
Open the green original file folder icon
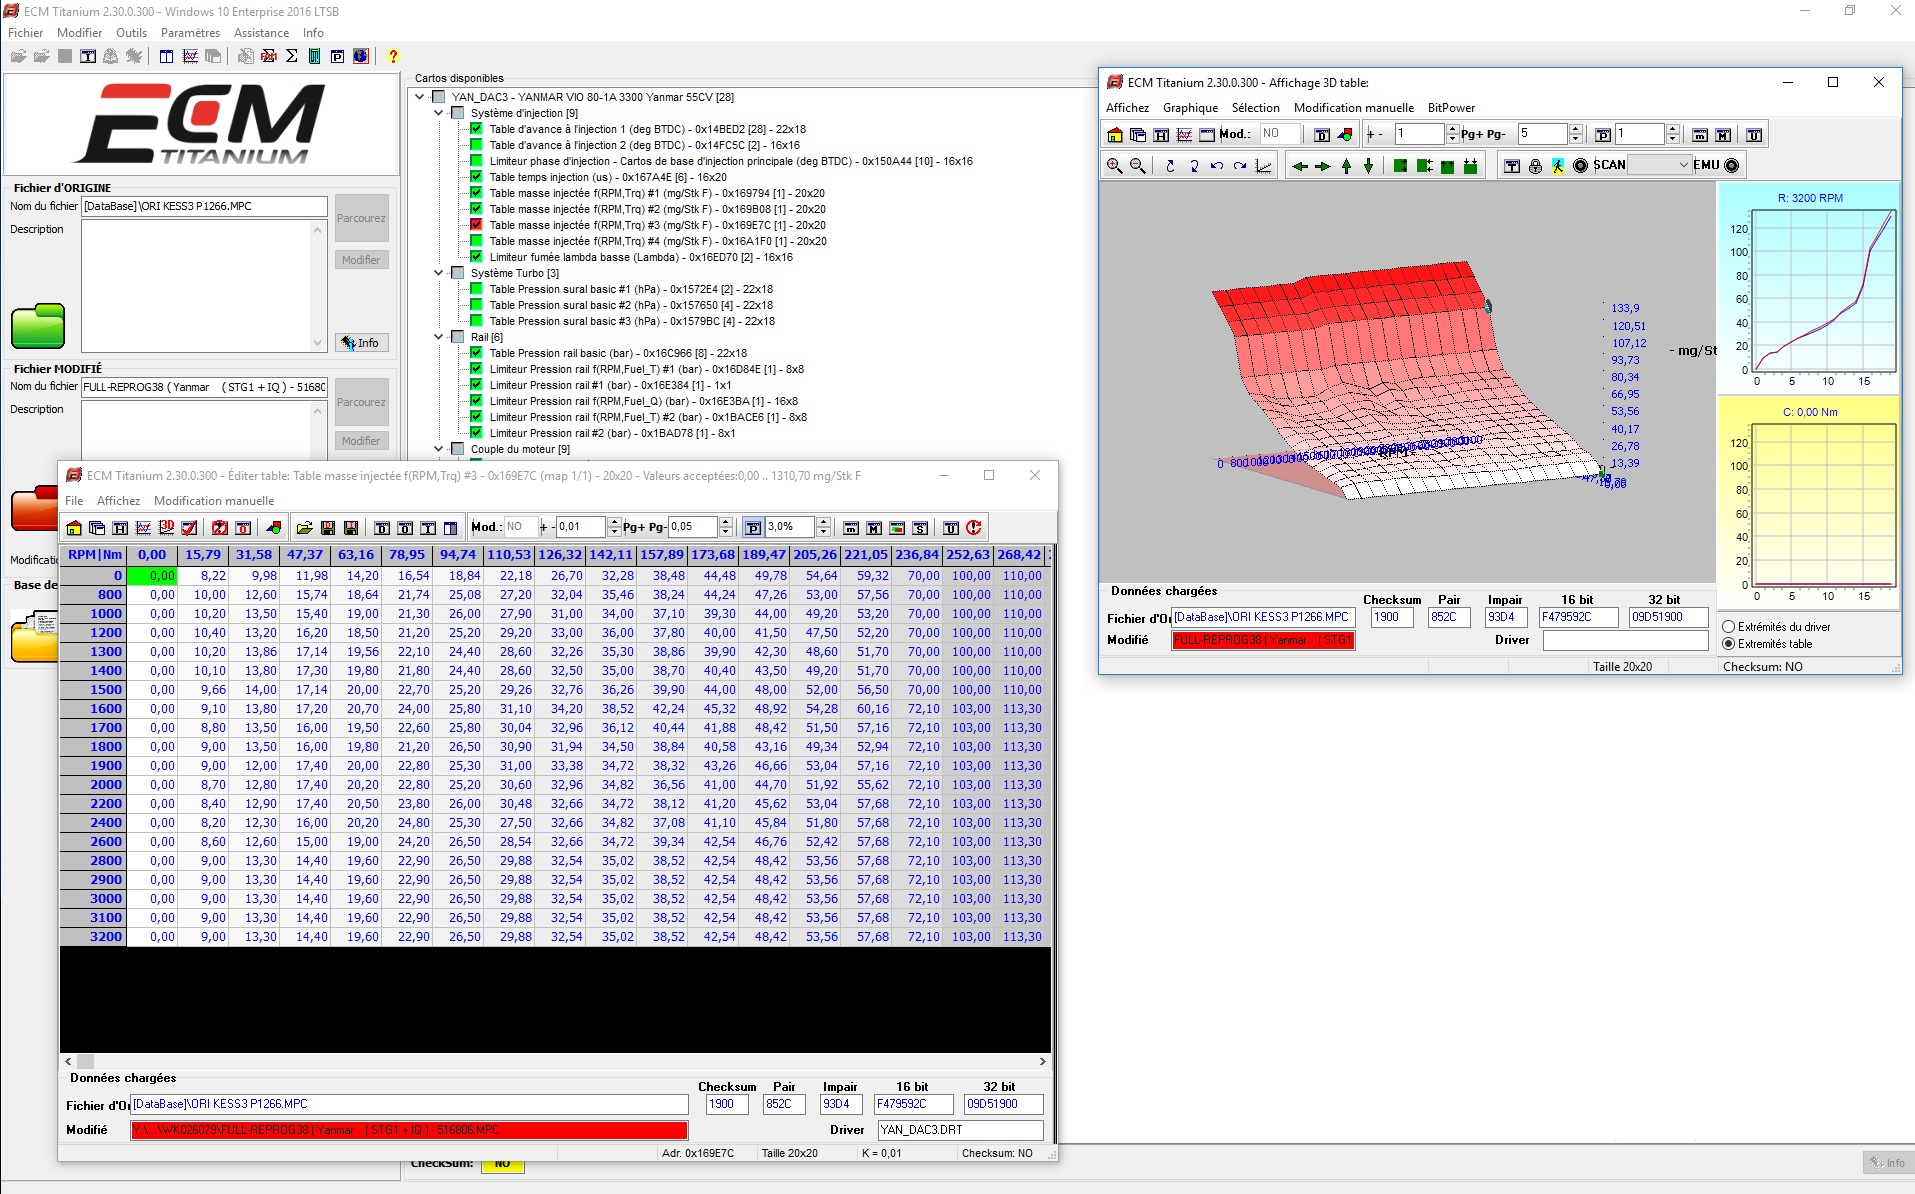pos(38,326)
